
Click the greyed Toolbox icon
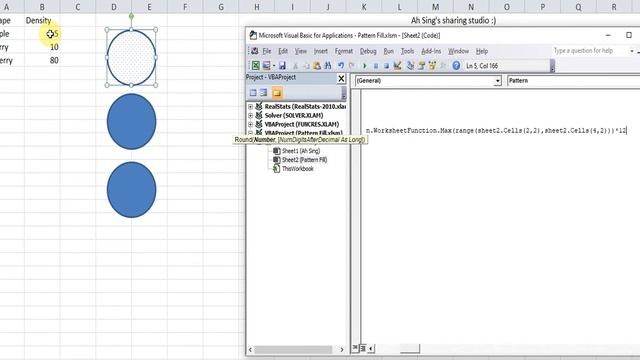pyautogui.click(x=443, y=65)
